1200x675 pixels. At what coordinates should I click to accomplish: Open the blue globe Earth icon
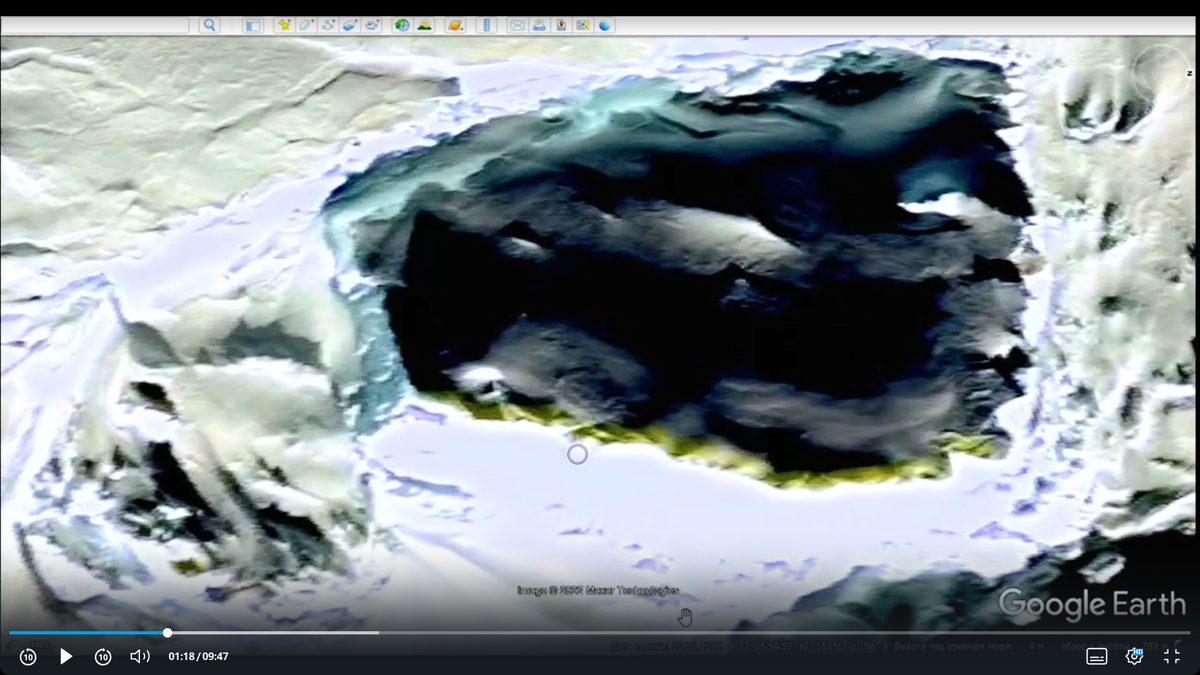tap(605, 25)
